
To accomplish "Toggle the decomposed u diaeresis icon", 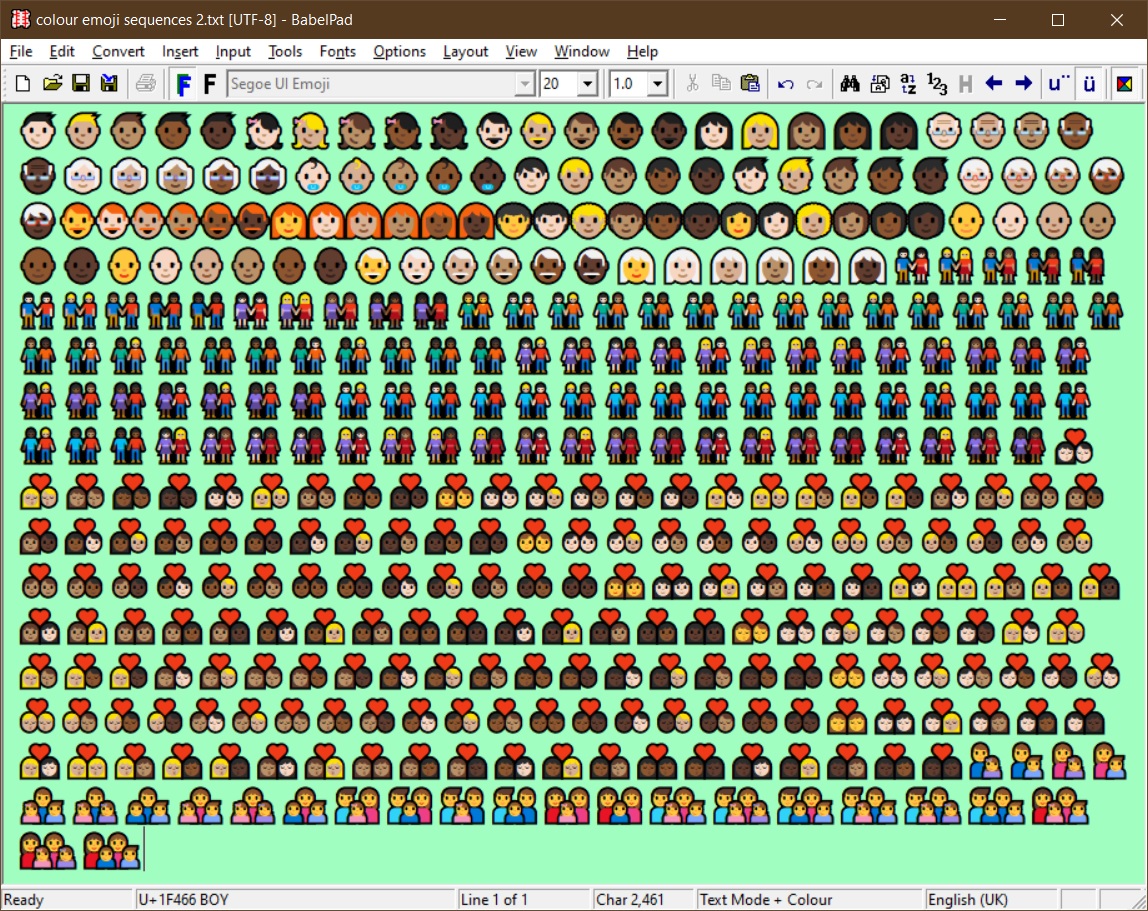I will 1058,83.
